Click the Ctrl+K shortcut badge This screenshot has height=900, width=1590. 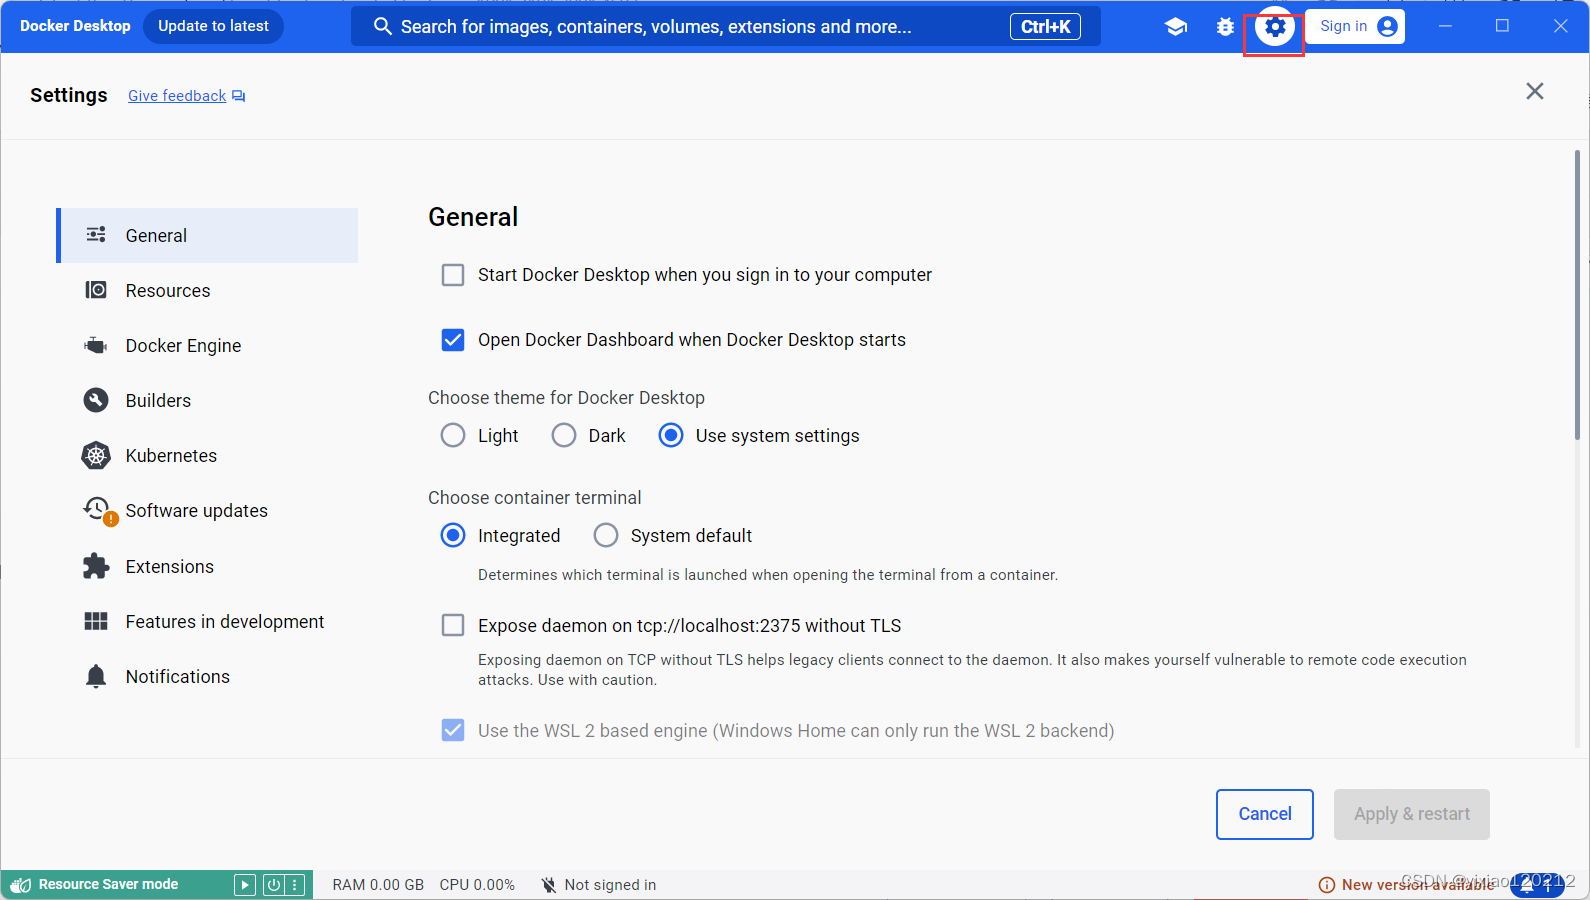[x=1045, y=26]
